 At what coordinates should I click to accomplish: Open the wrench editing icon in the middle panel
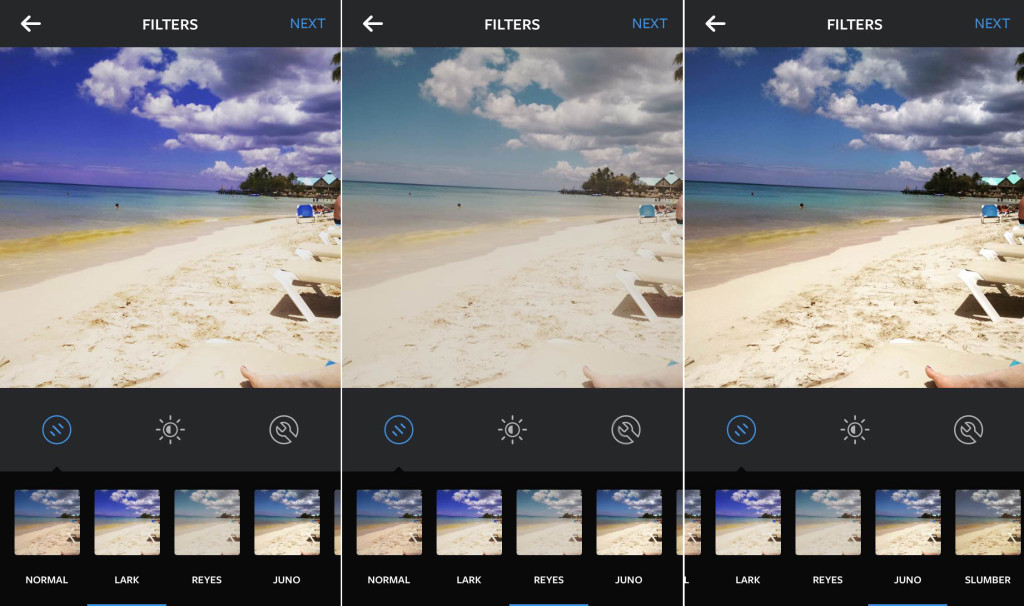626,430
